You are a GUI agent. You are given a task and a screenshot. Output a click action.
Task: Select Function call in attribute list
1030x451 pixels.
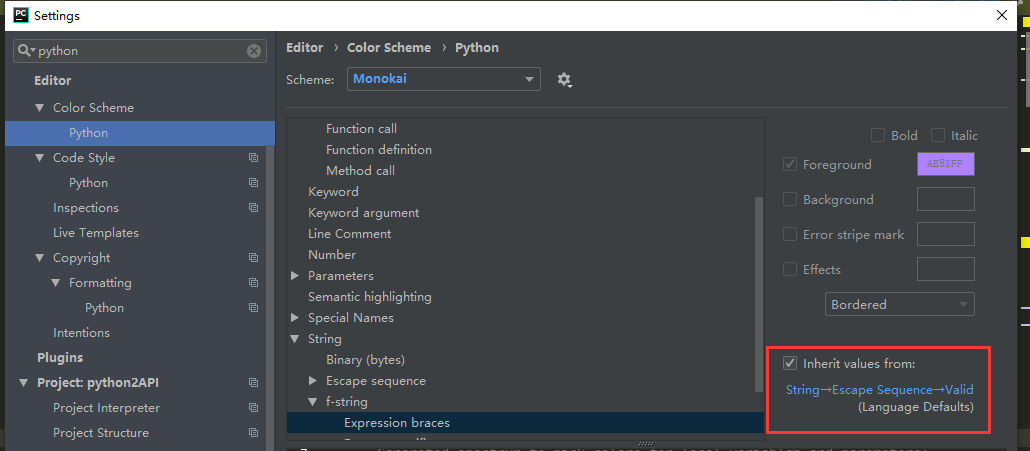[361, 129]
